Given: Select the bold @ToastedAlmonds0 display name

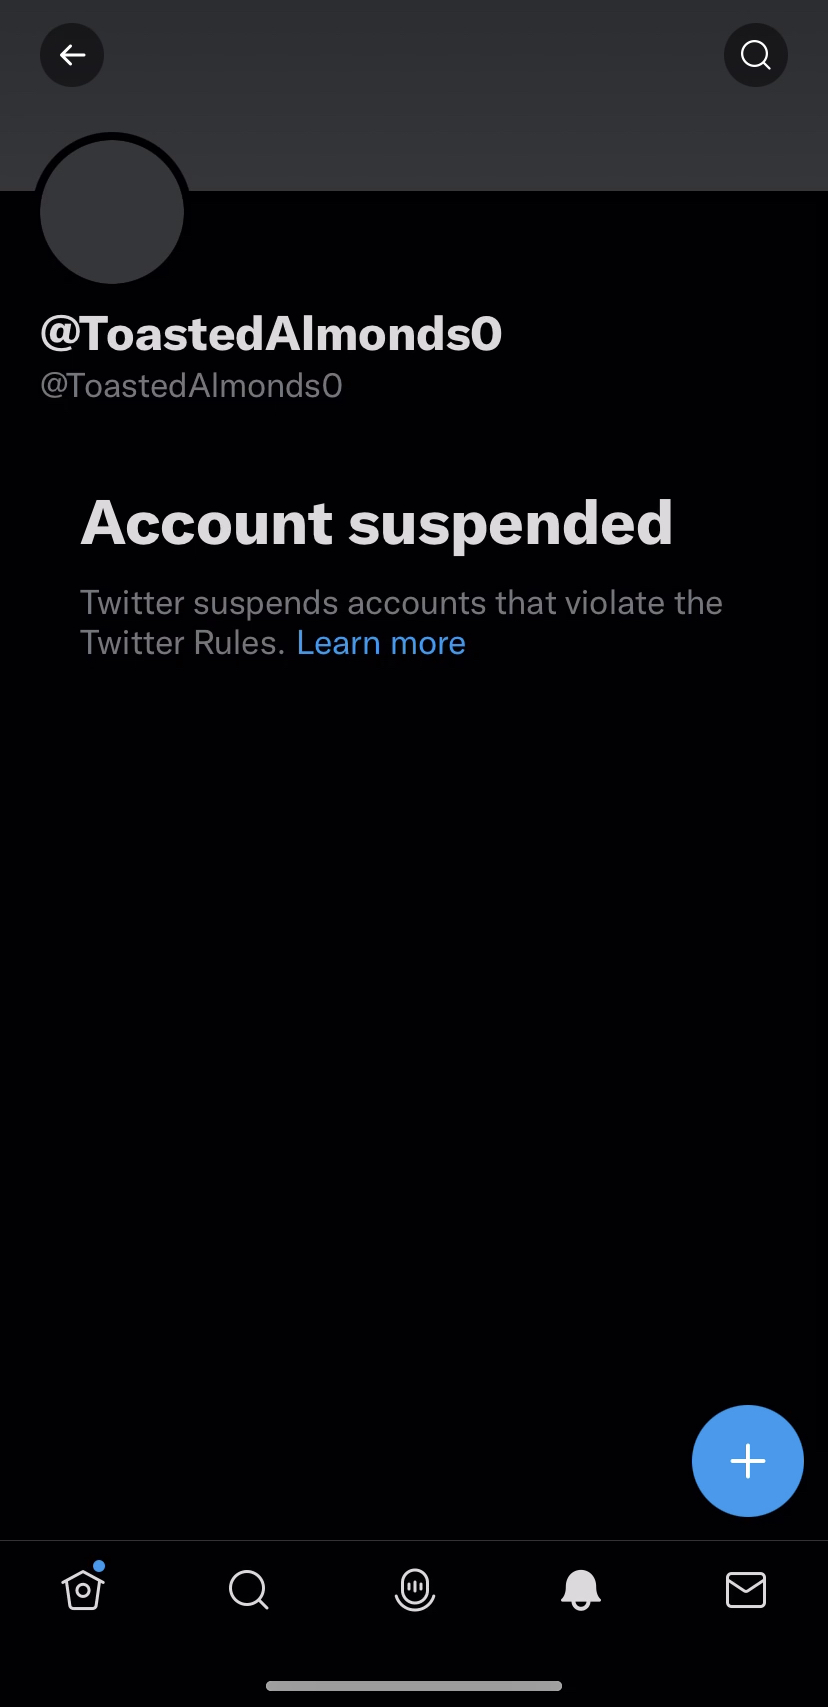Looking at the screenshot, I should tap(271, 334).
